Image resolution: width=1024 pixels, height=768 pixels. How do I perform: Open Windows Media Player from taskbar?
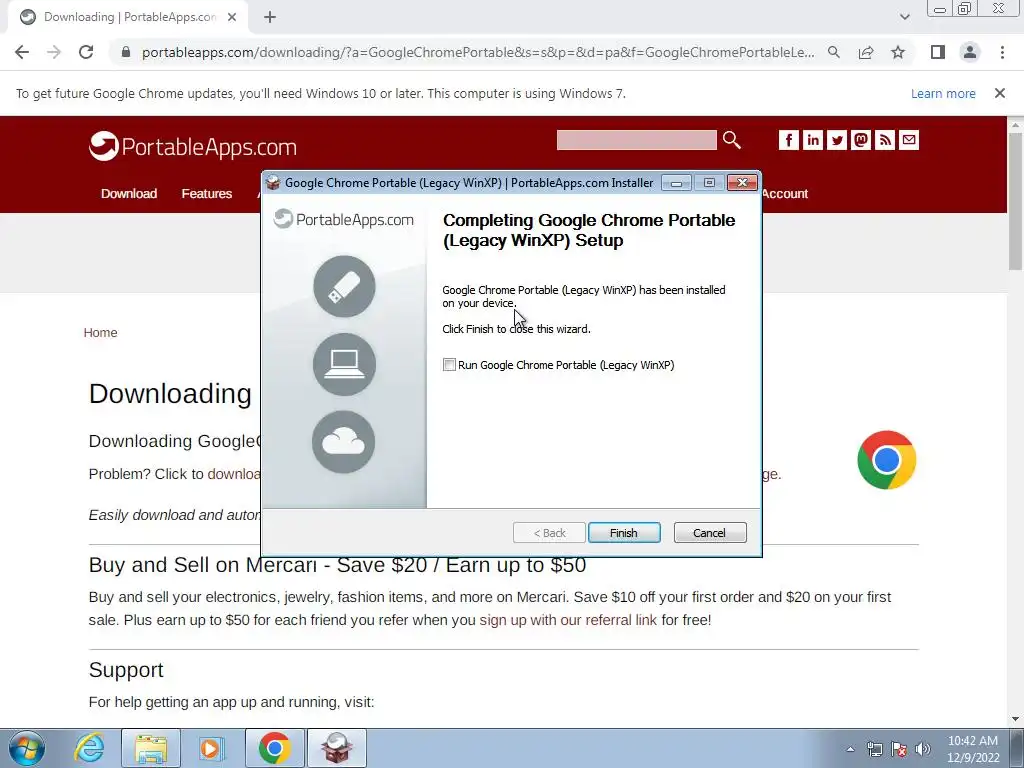click(x=211, y=748)
